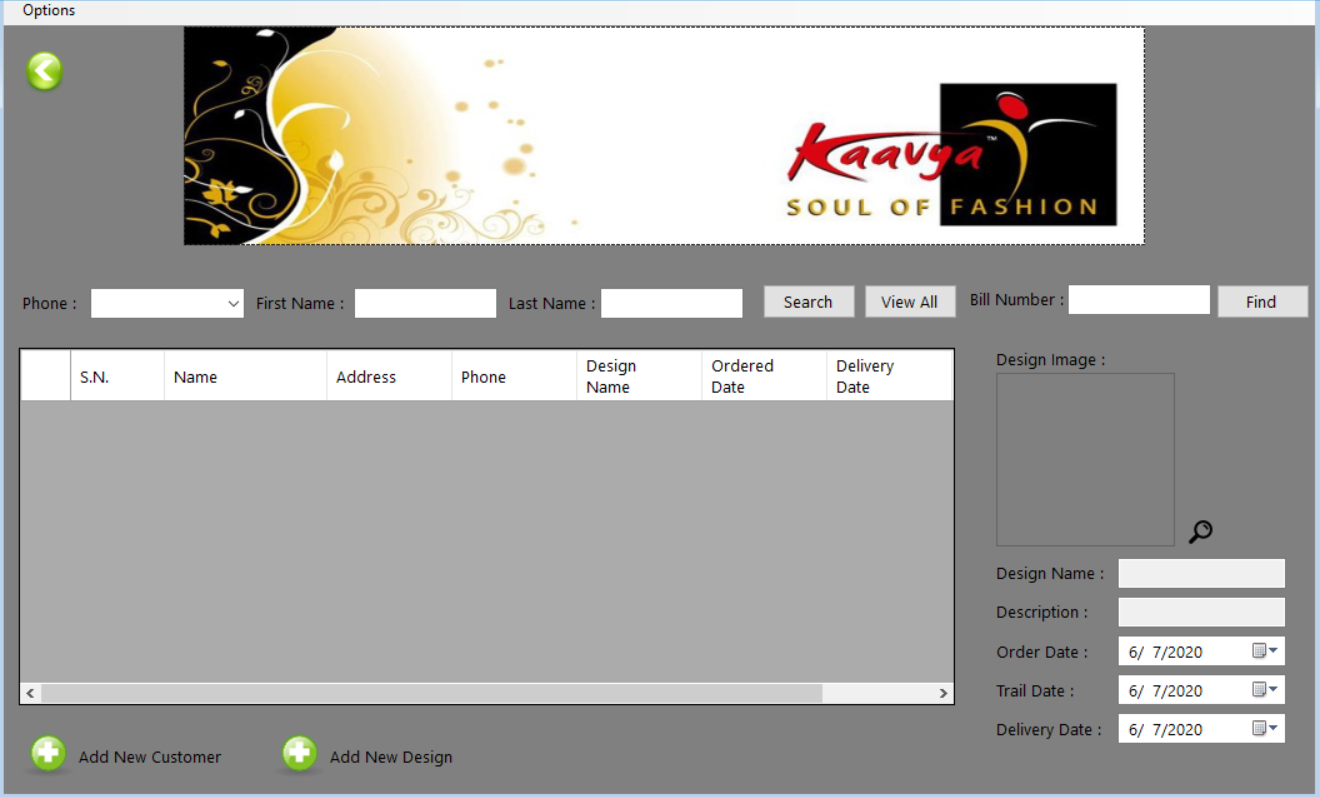Click the Address column header
1320x797 pixels.
pyautogui.click(x=389, y=376)
